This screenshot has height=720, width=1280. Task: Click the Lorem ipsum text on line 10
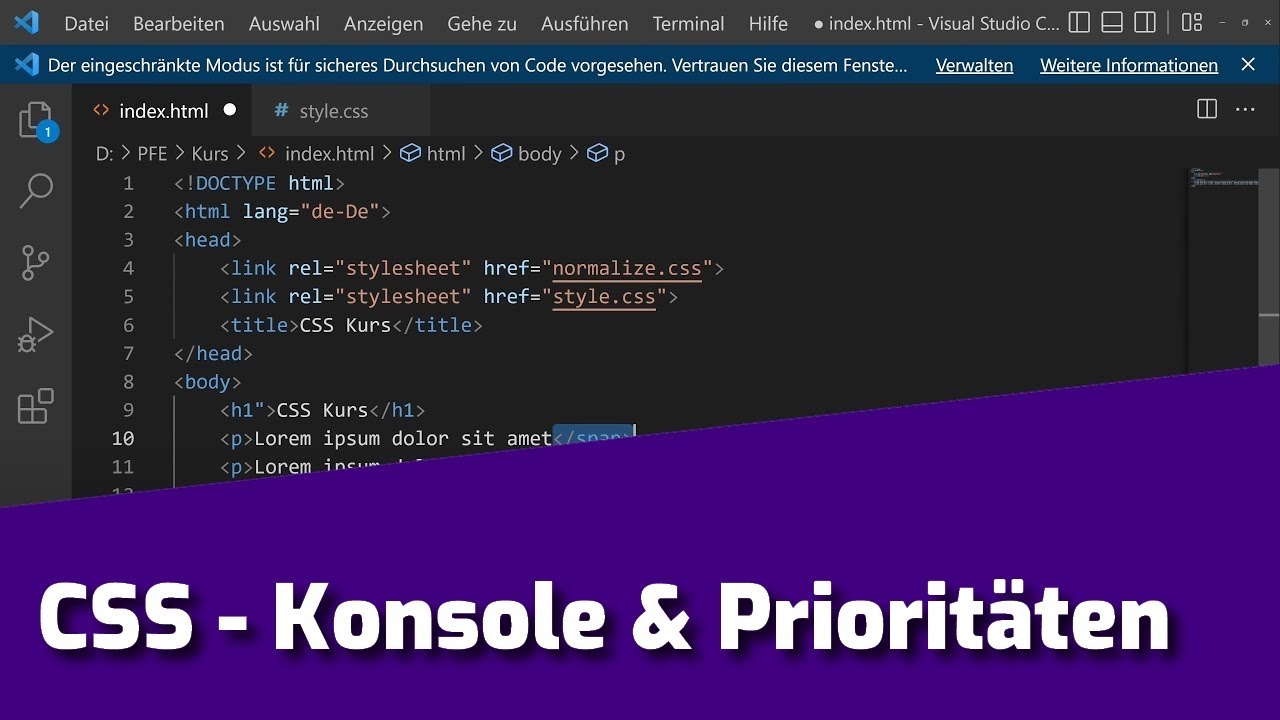click(403, 438)
